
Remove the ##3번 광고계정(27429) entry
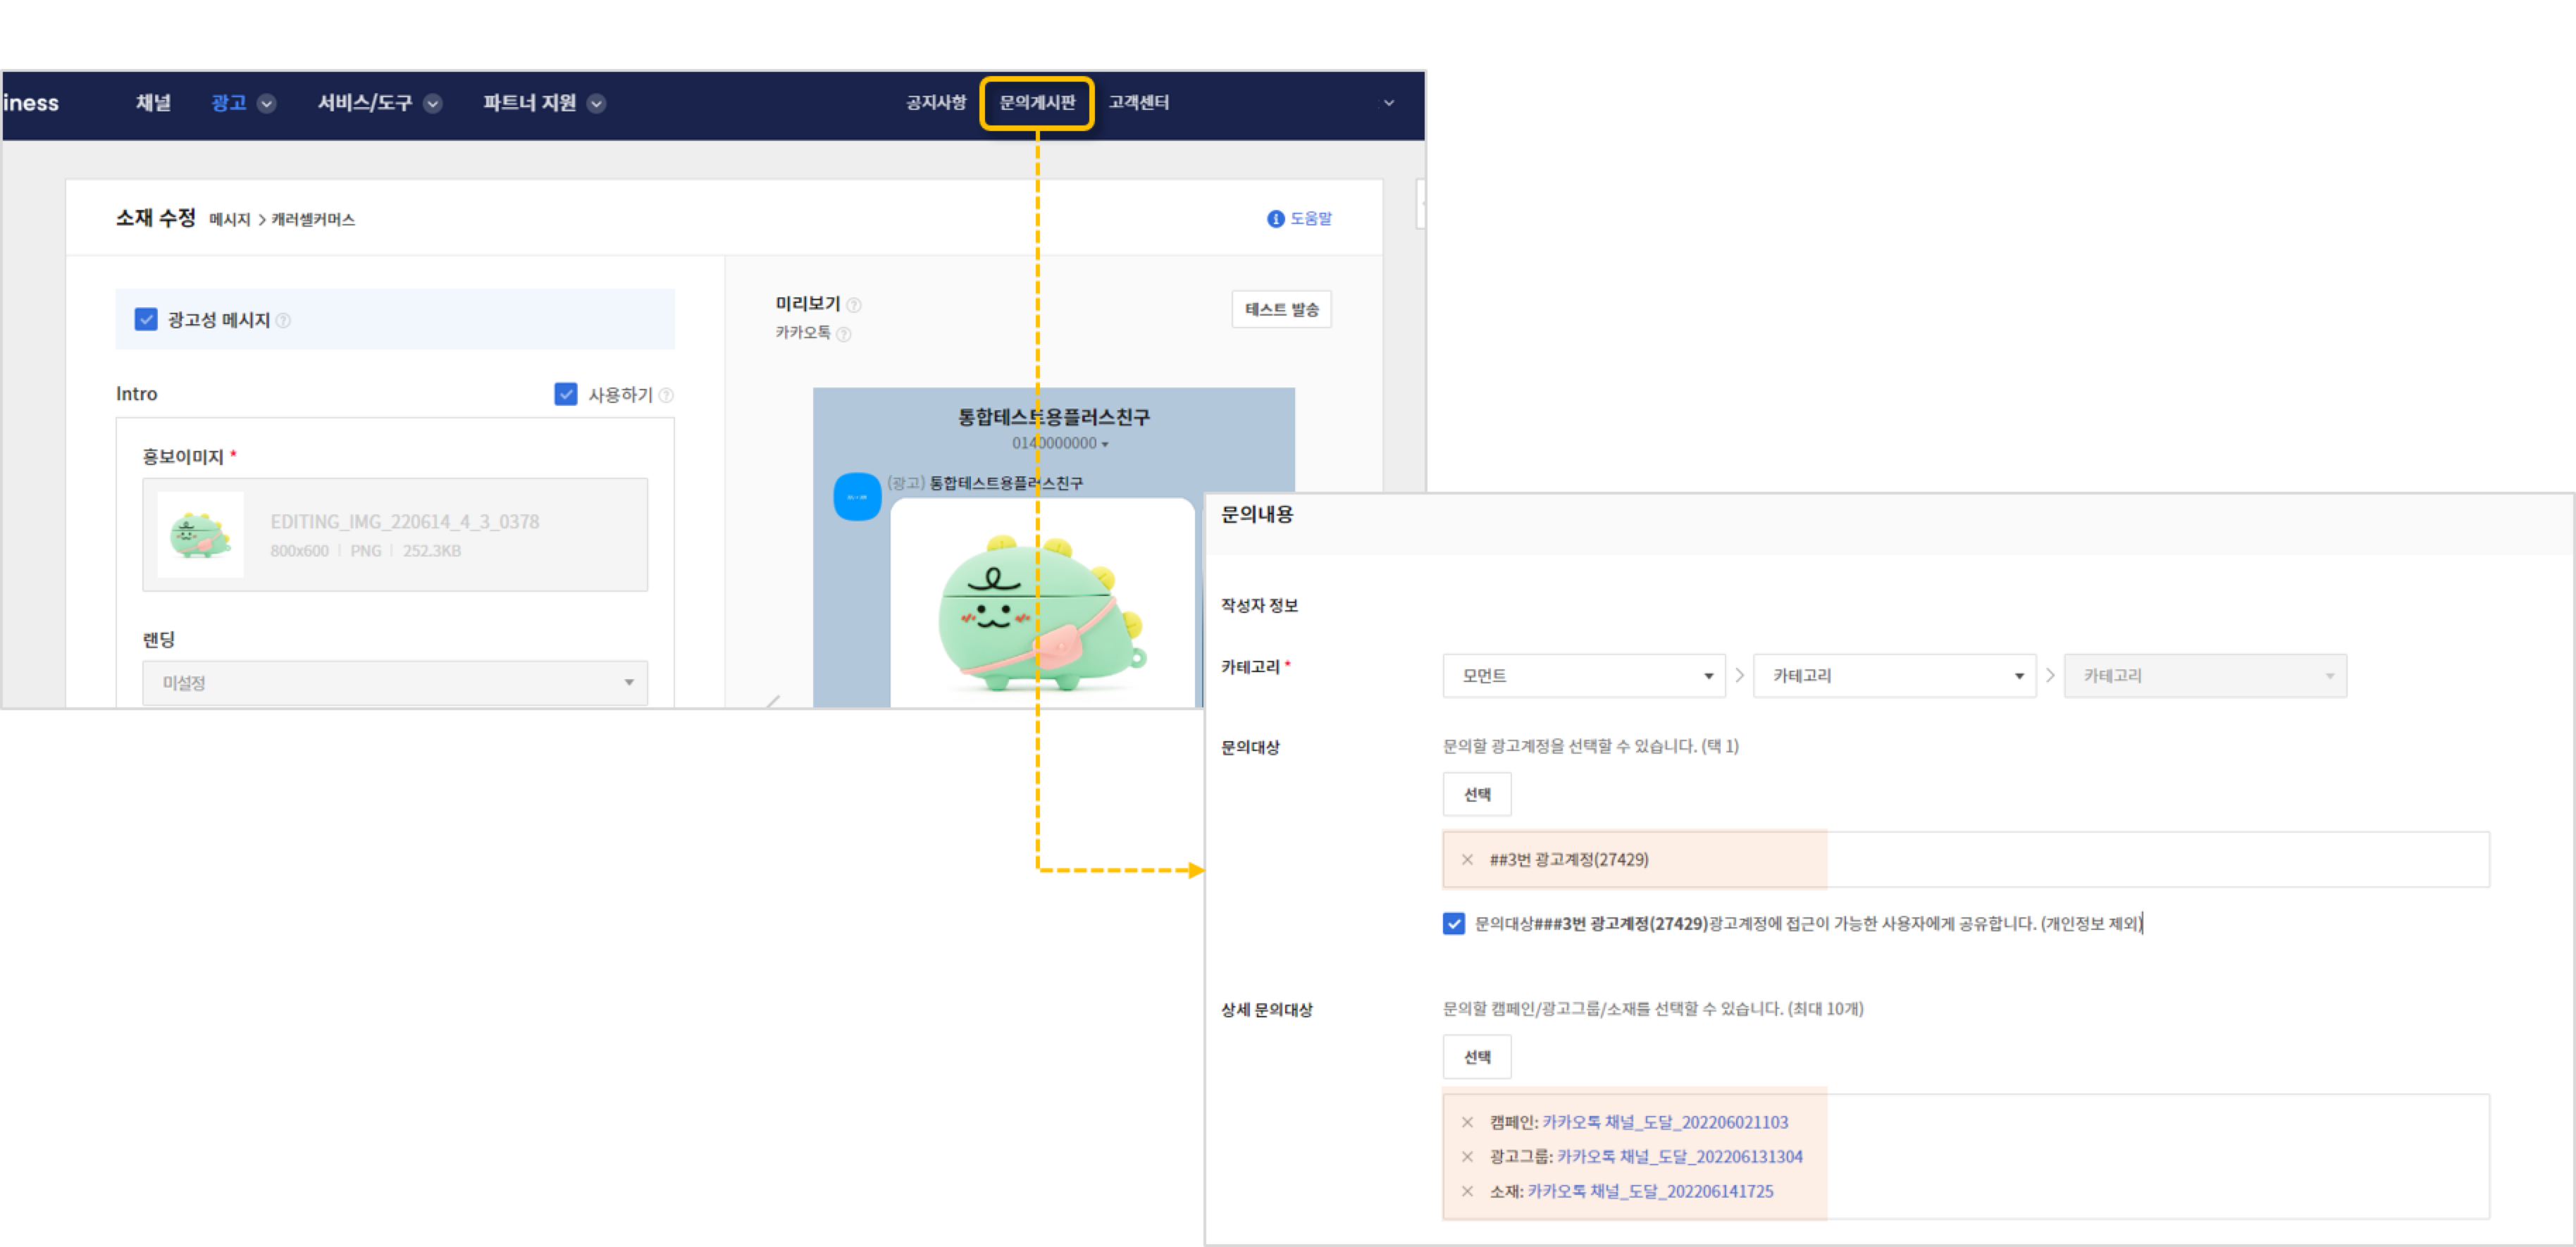(x=1467, y=860)
